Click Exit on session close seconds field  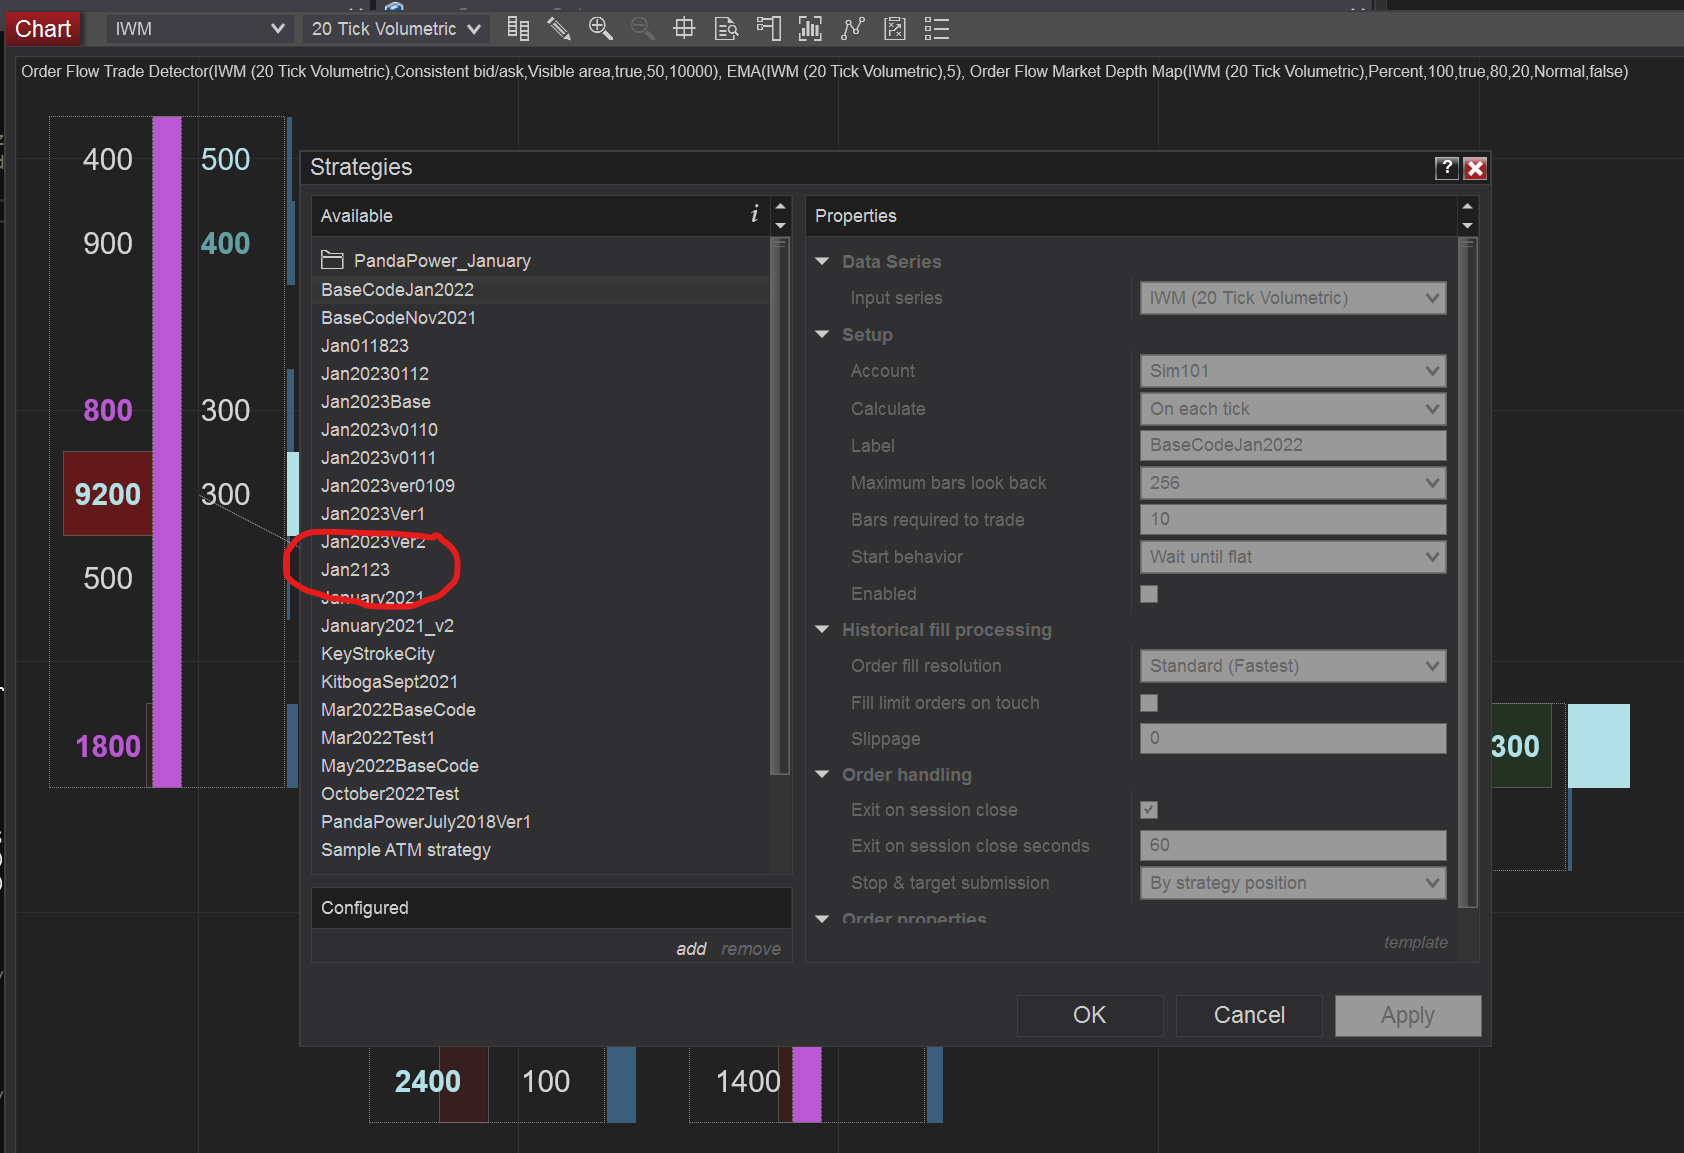pyautogui.click(x=1293, y=845)
